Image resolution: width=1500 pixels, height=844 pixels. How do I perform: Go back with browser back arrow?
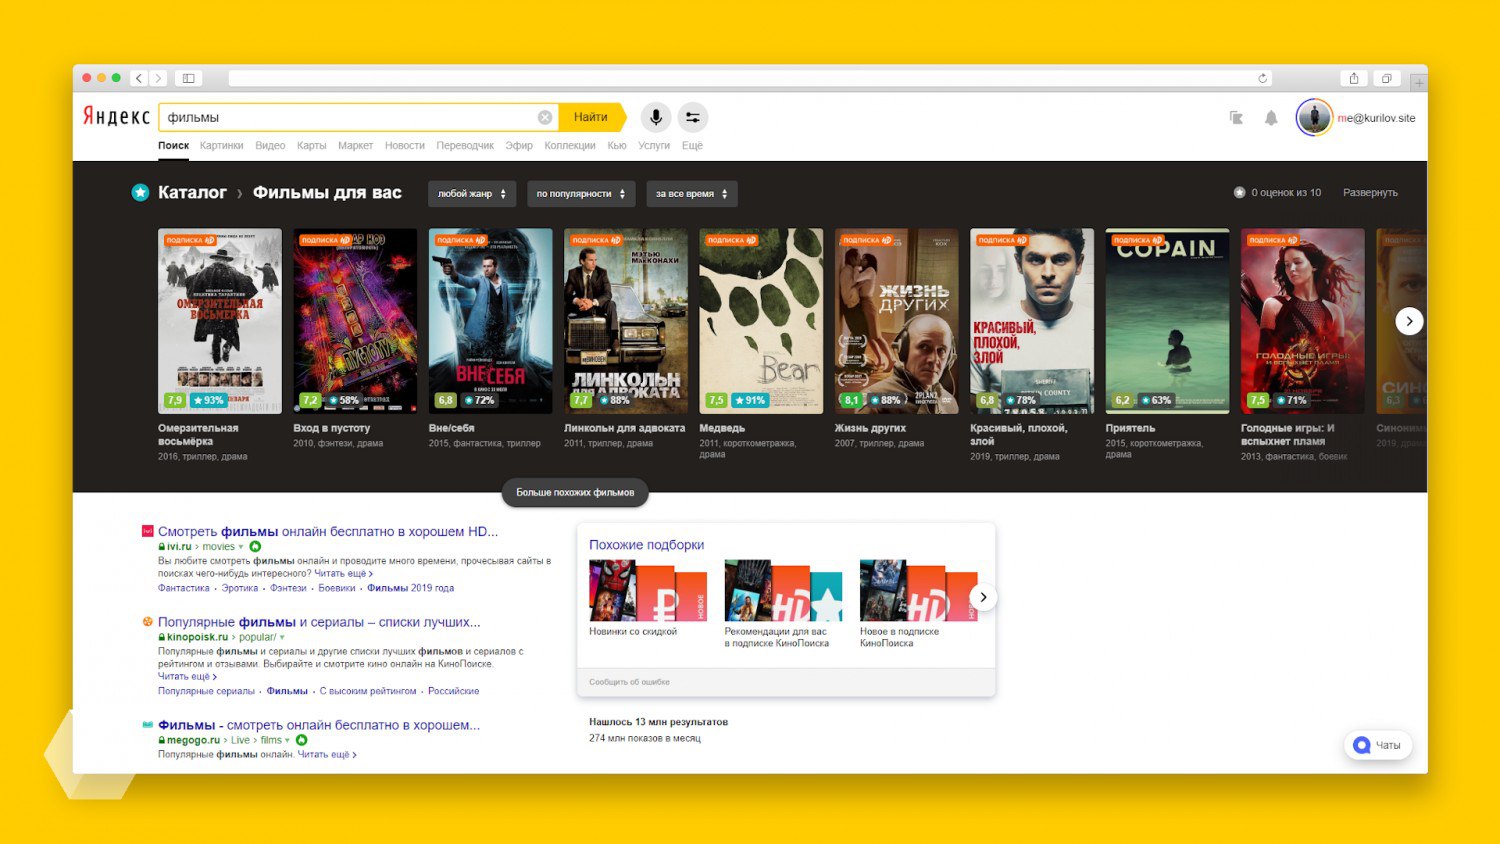click(139, 78)
